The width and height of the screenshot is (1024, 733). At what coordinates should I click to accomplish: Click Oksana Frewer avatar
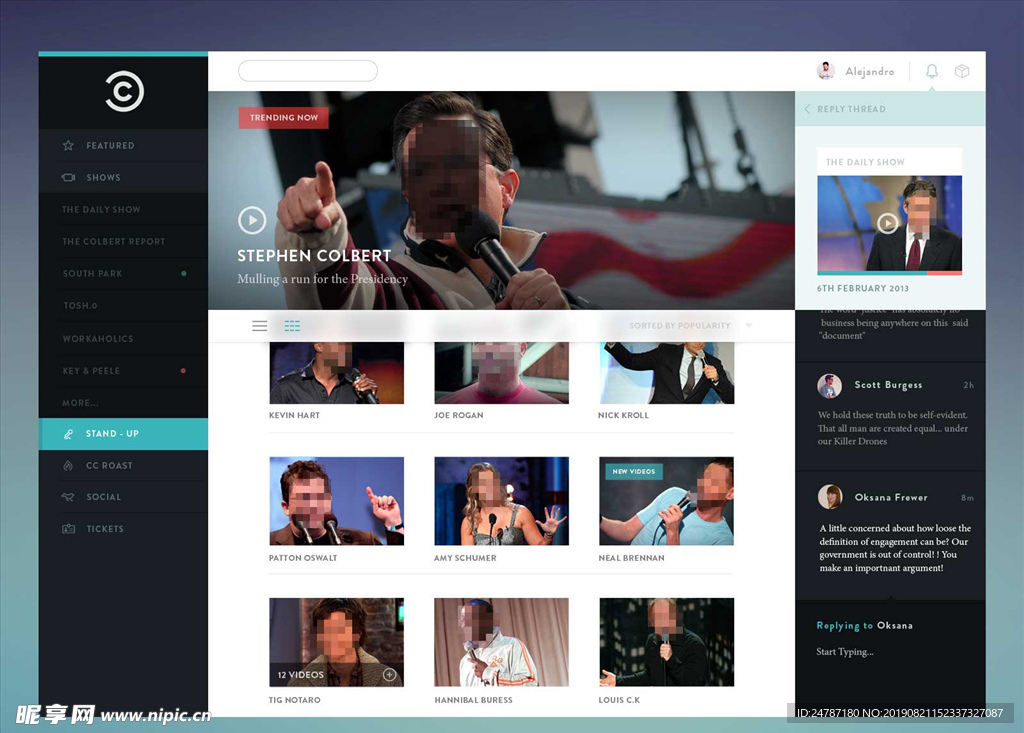pos(829,497)
